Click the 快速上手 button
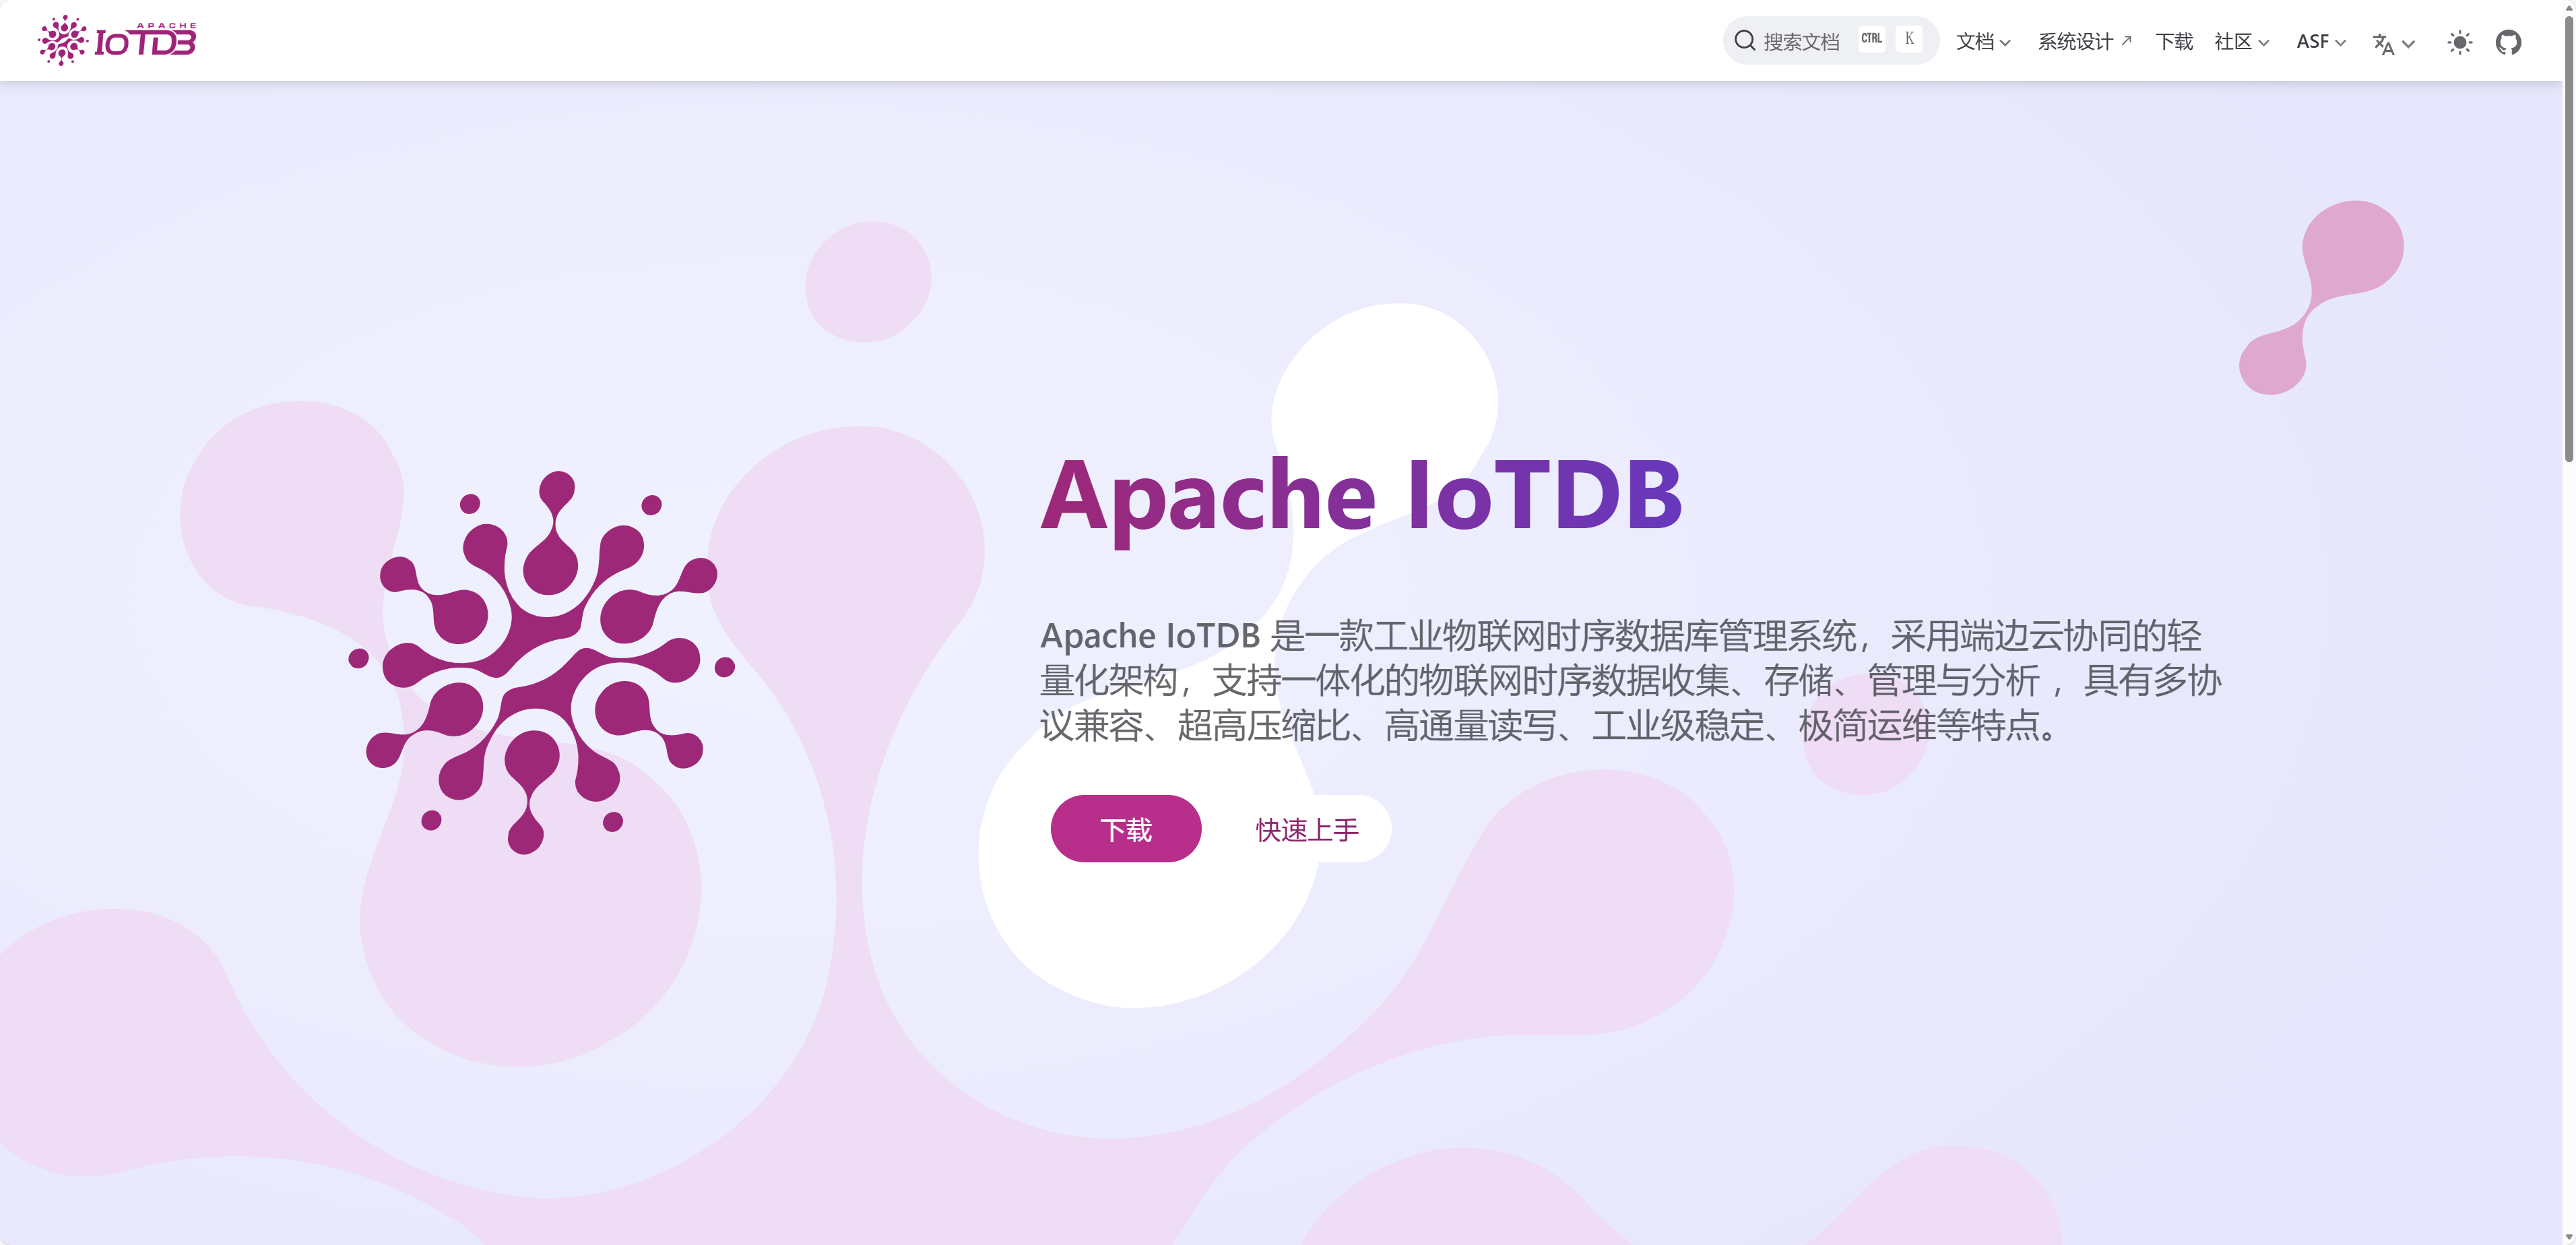The height and width of the screenshot is (1245, 2576). click(1306, 829)
